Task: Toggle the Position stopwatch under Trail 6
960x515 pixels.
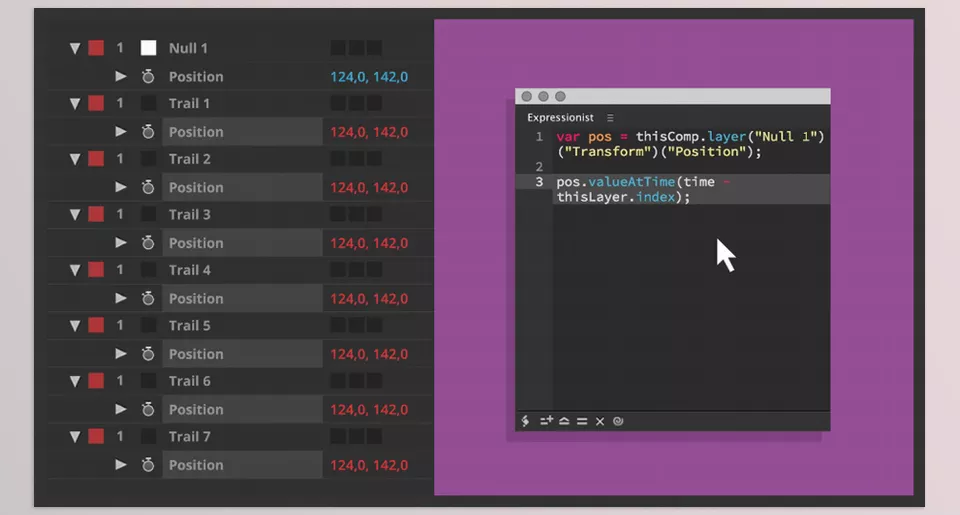Action: tap(148, 409)
